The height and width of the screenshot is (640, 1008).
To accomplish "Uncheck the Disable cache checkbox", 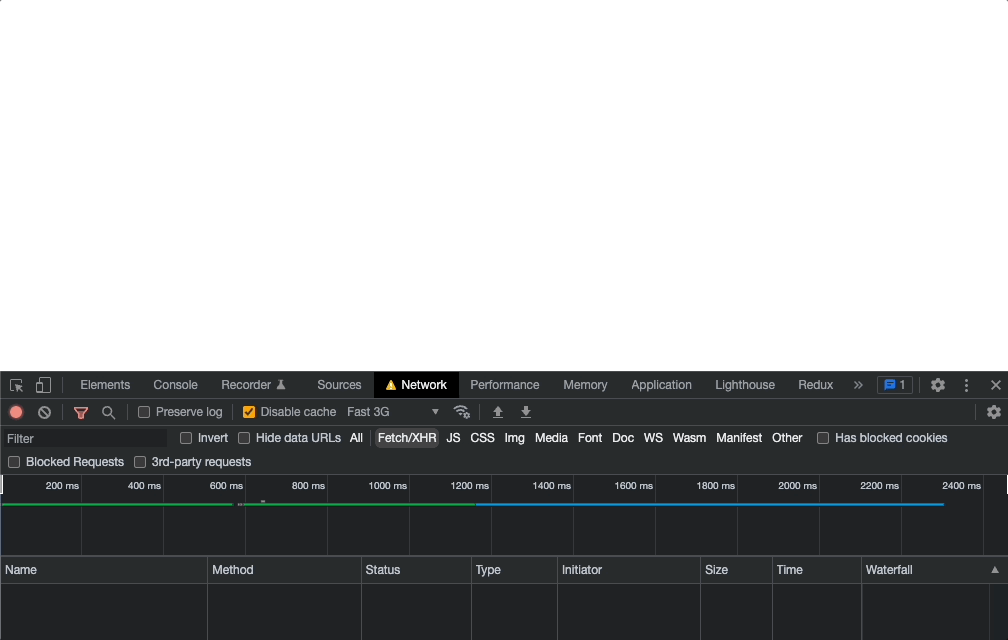I will 249,412.
